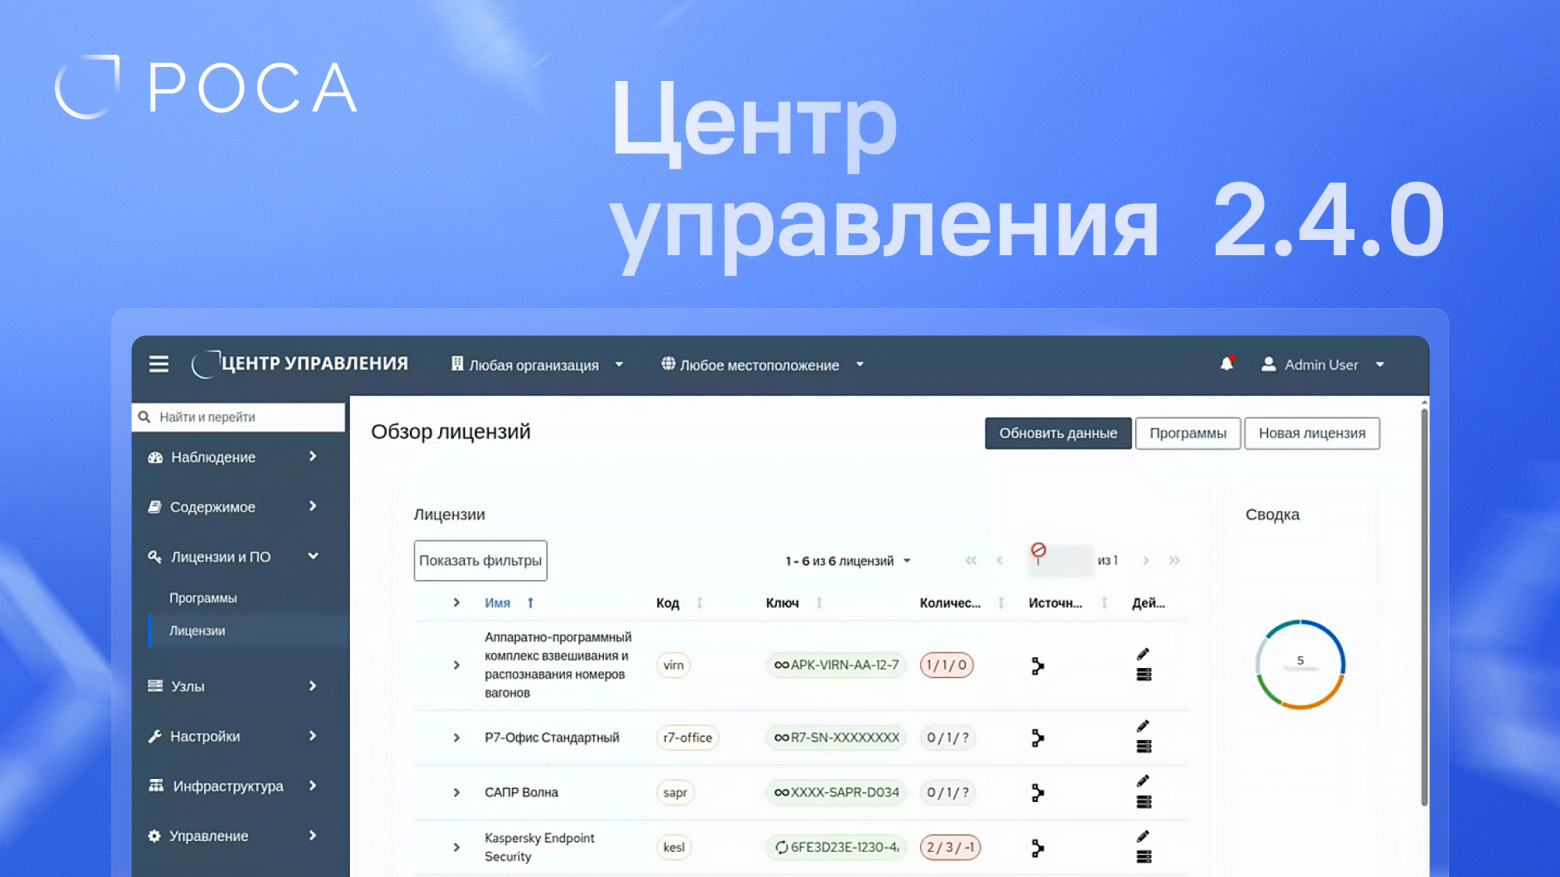Expand the Kaspersky Endpoint Security row
The image size is (1560, 877).
[456, 848]
